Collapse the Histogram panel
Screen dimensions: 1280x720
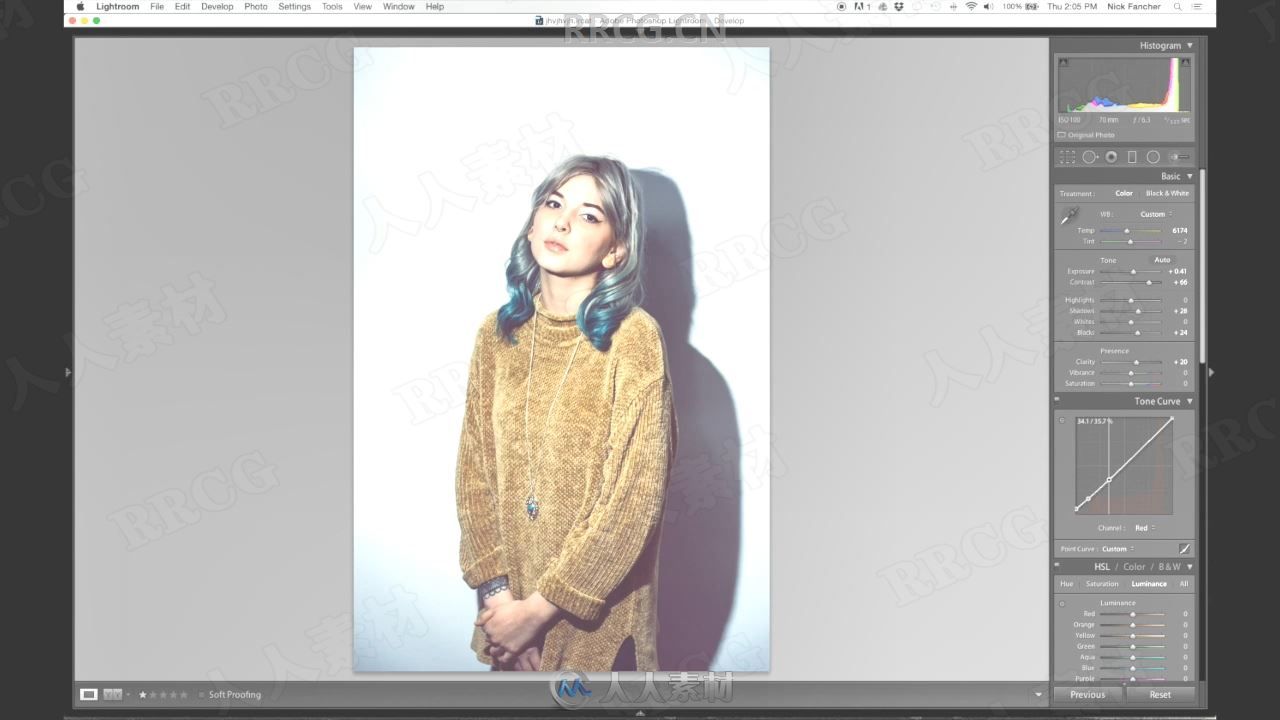pyautogui.click(x=1190, y=46)
